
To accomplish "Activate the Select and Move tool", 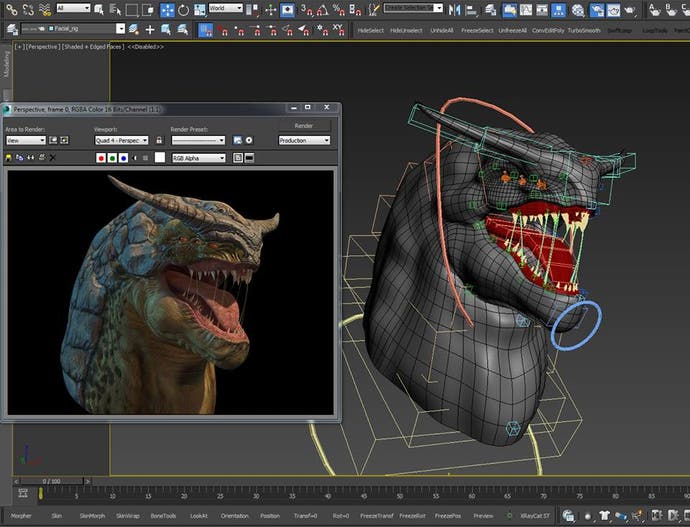I will point(167,9).
